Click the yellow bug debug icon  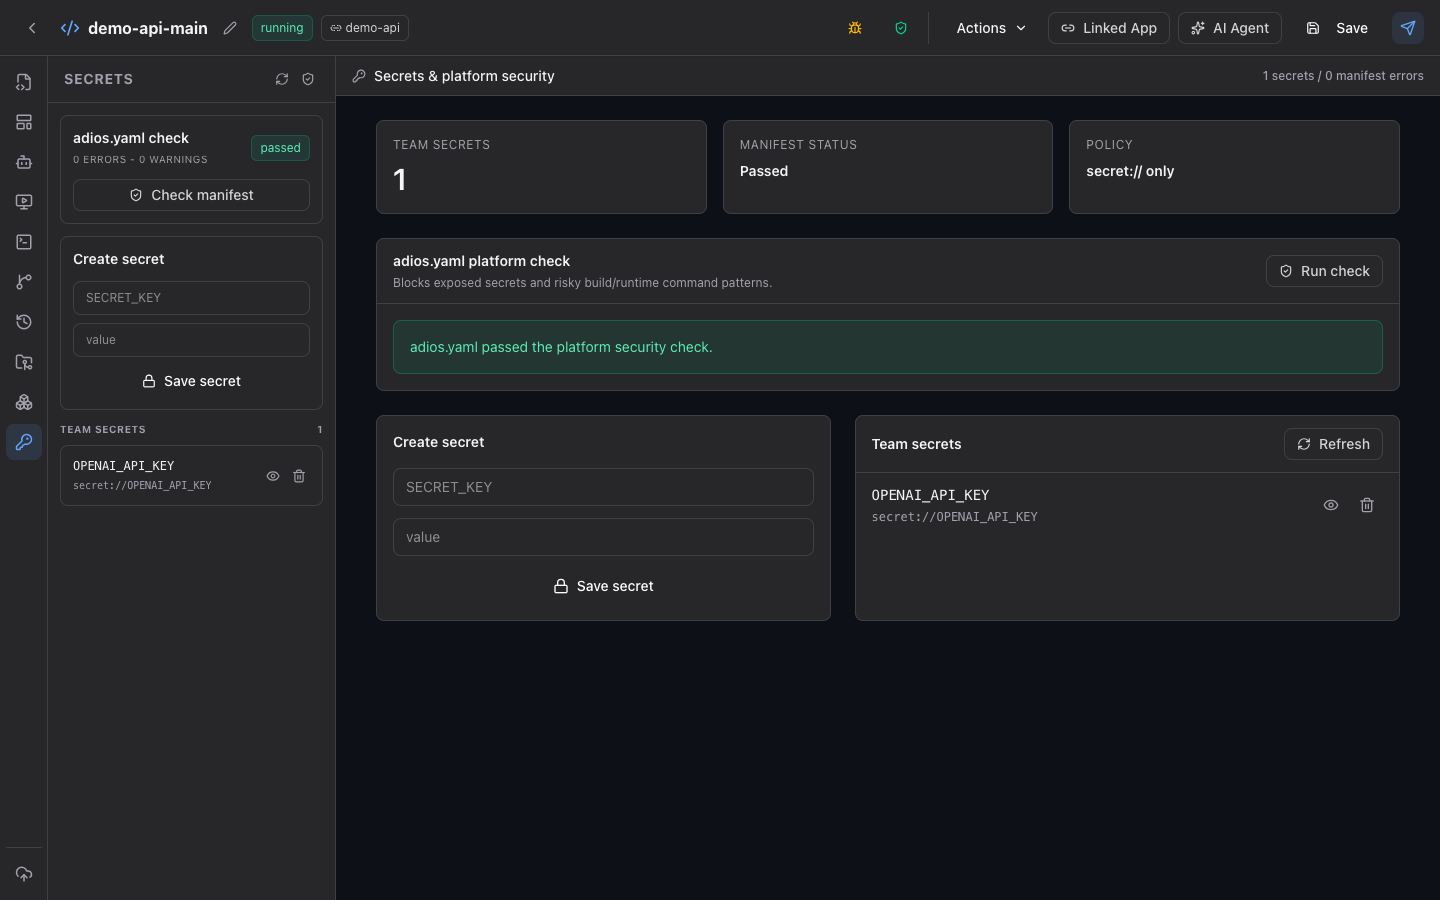(855, 28)
